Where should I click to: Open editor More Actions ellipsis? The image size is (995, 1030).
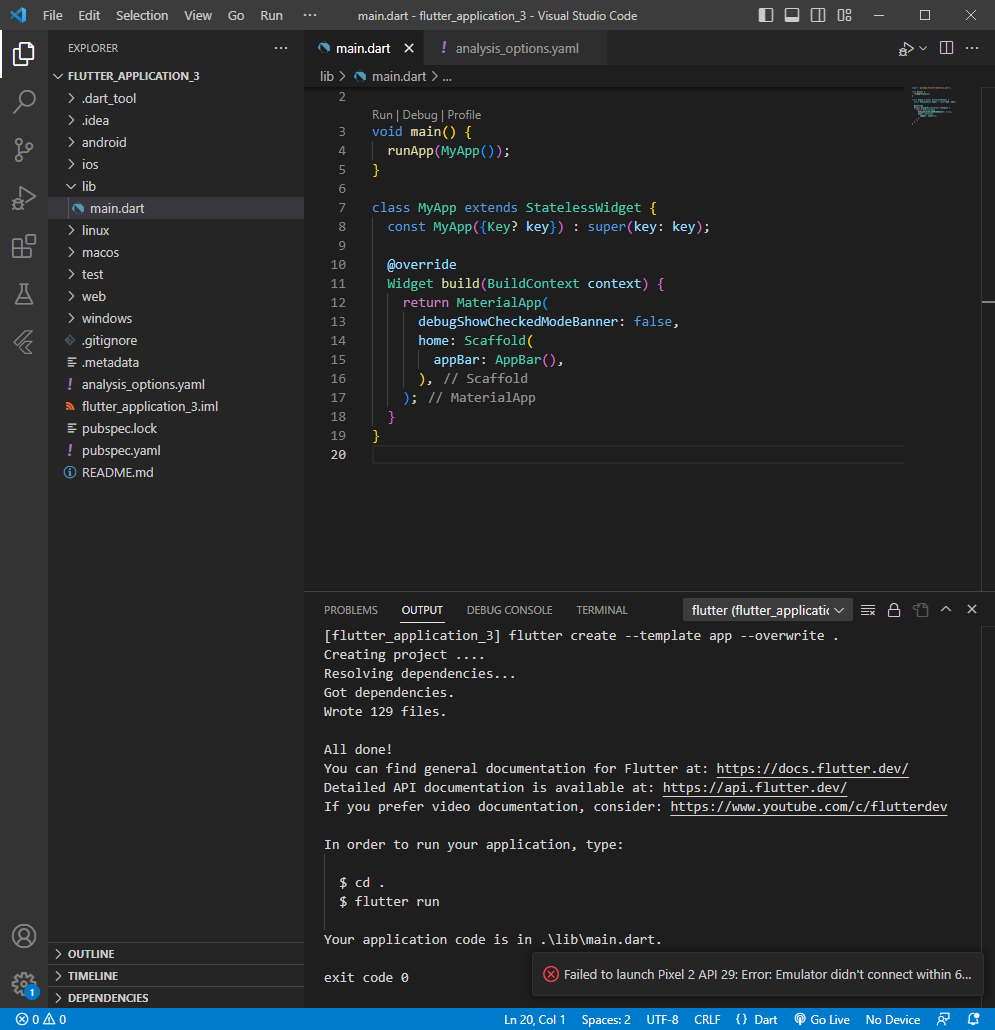[972, 48]
